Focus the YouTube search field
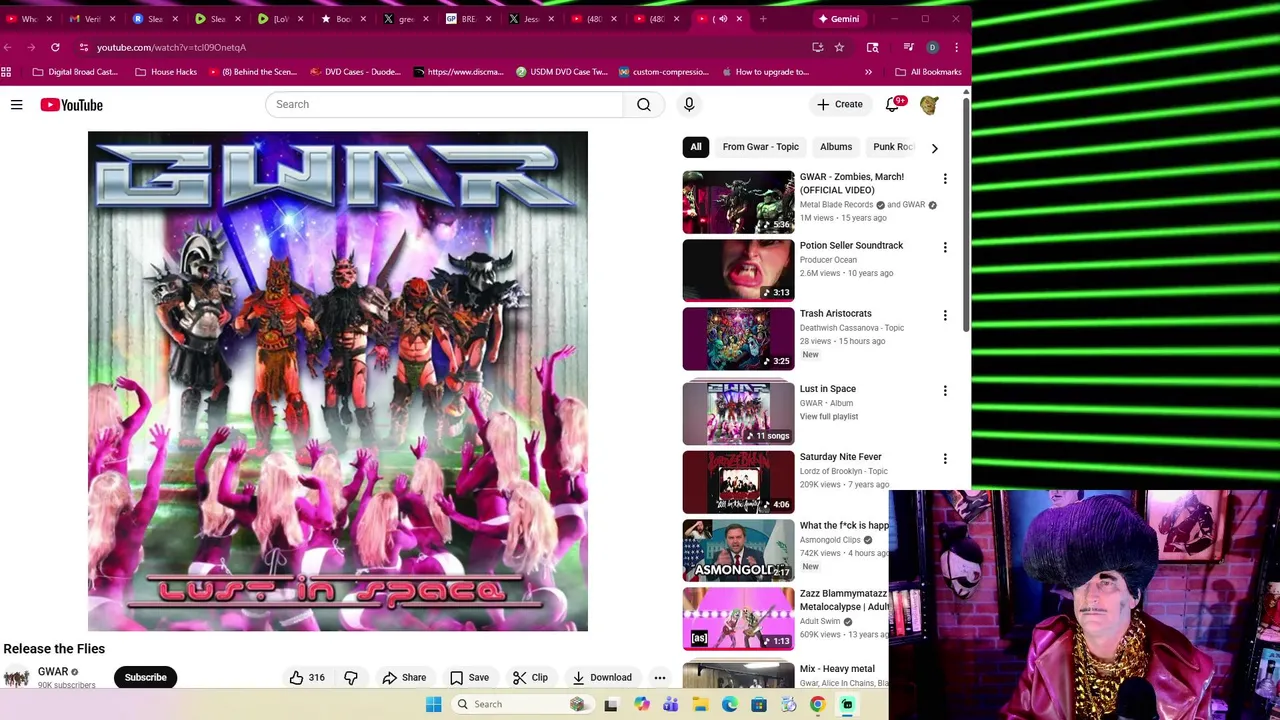Viewport: 1280px width, 720px height. (x=443, y=104)
